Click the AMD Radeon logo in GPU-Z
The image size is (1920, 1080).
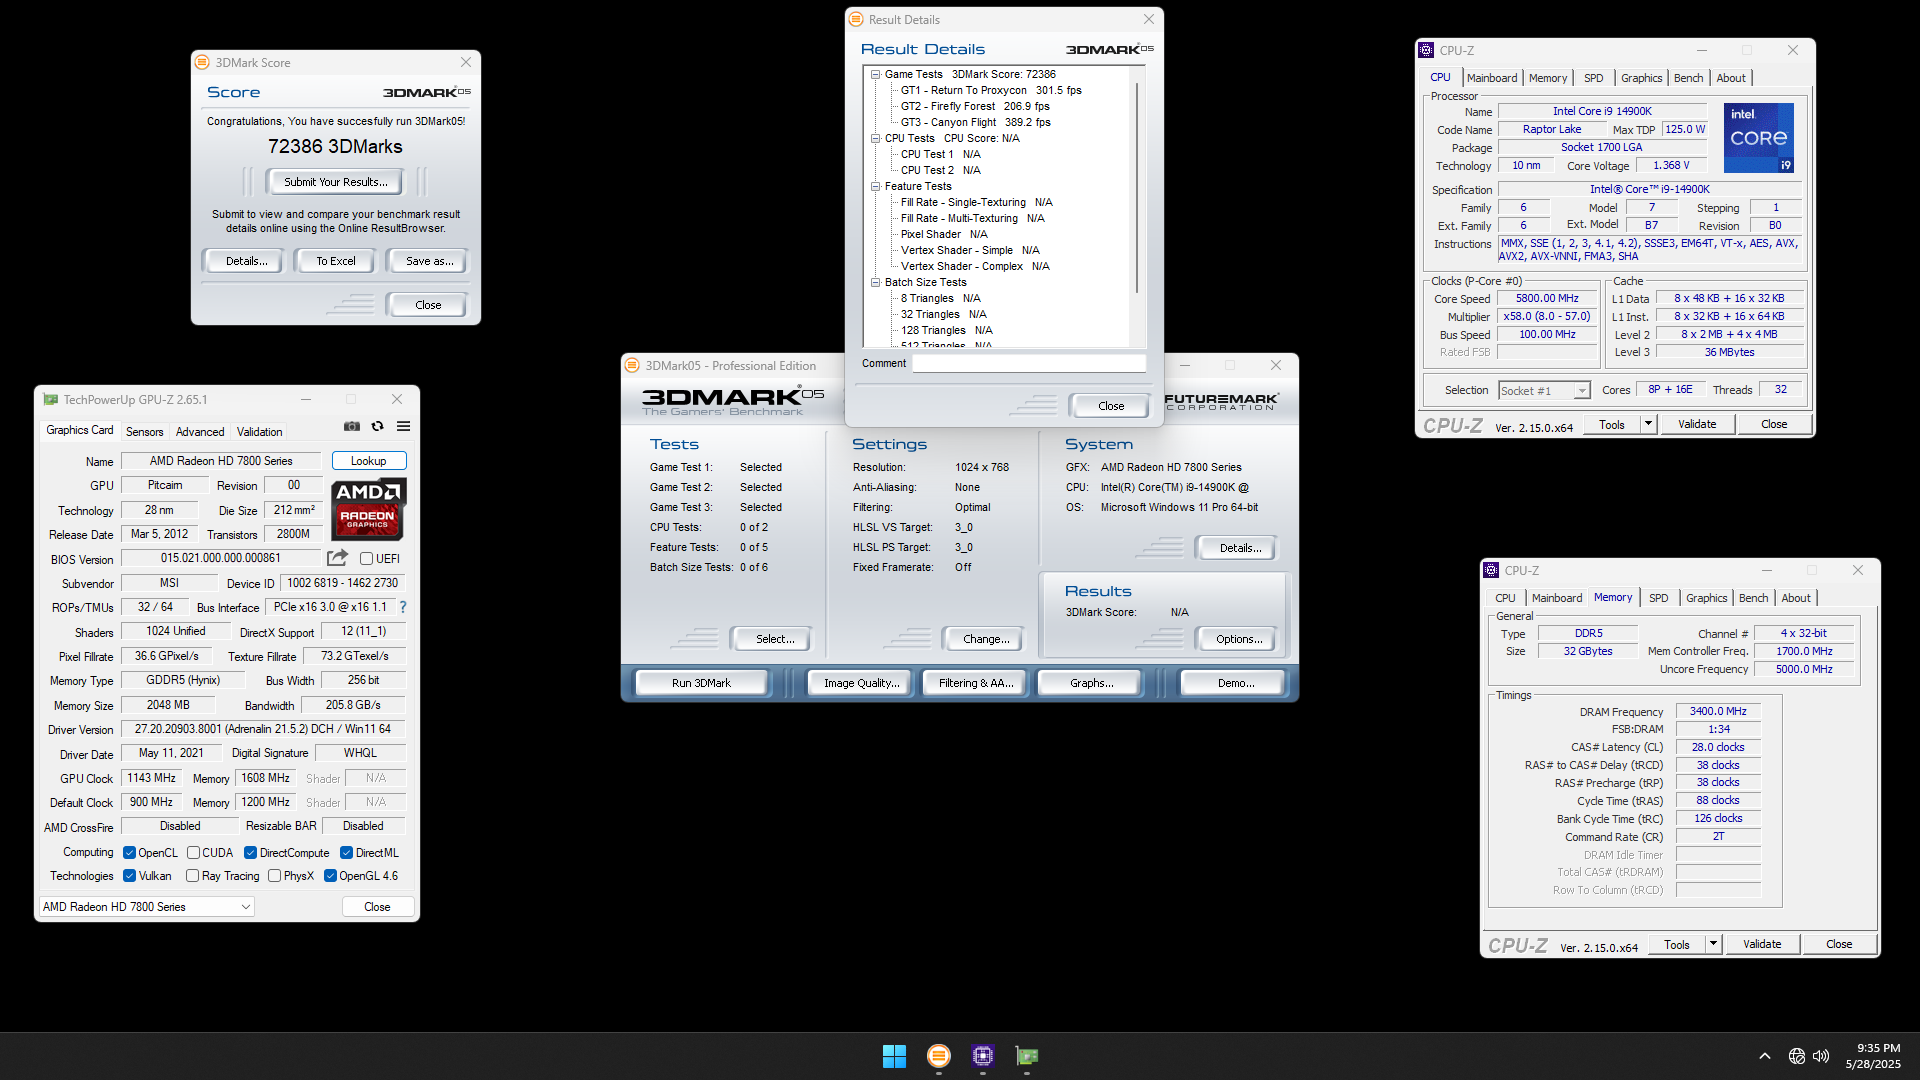(369, 508)
